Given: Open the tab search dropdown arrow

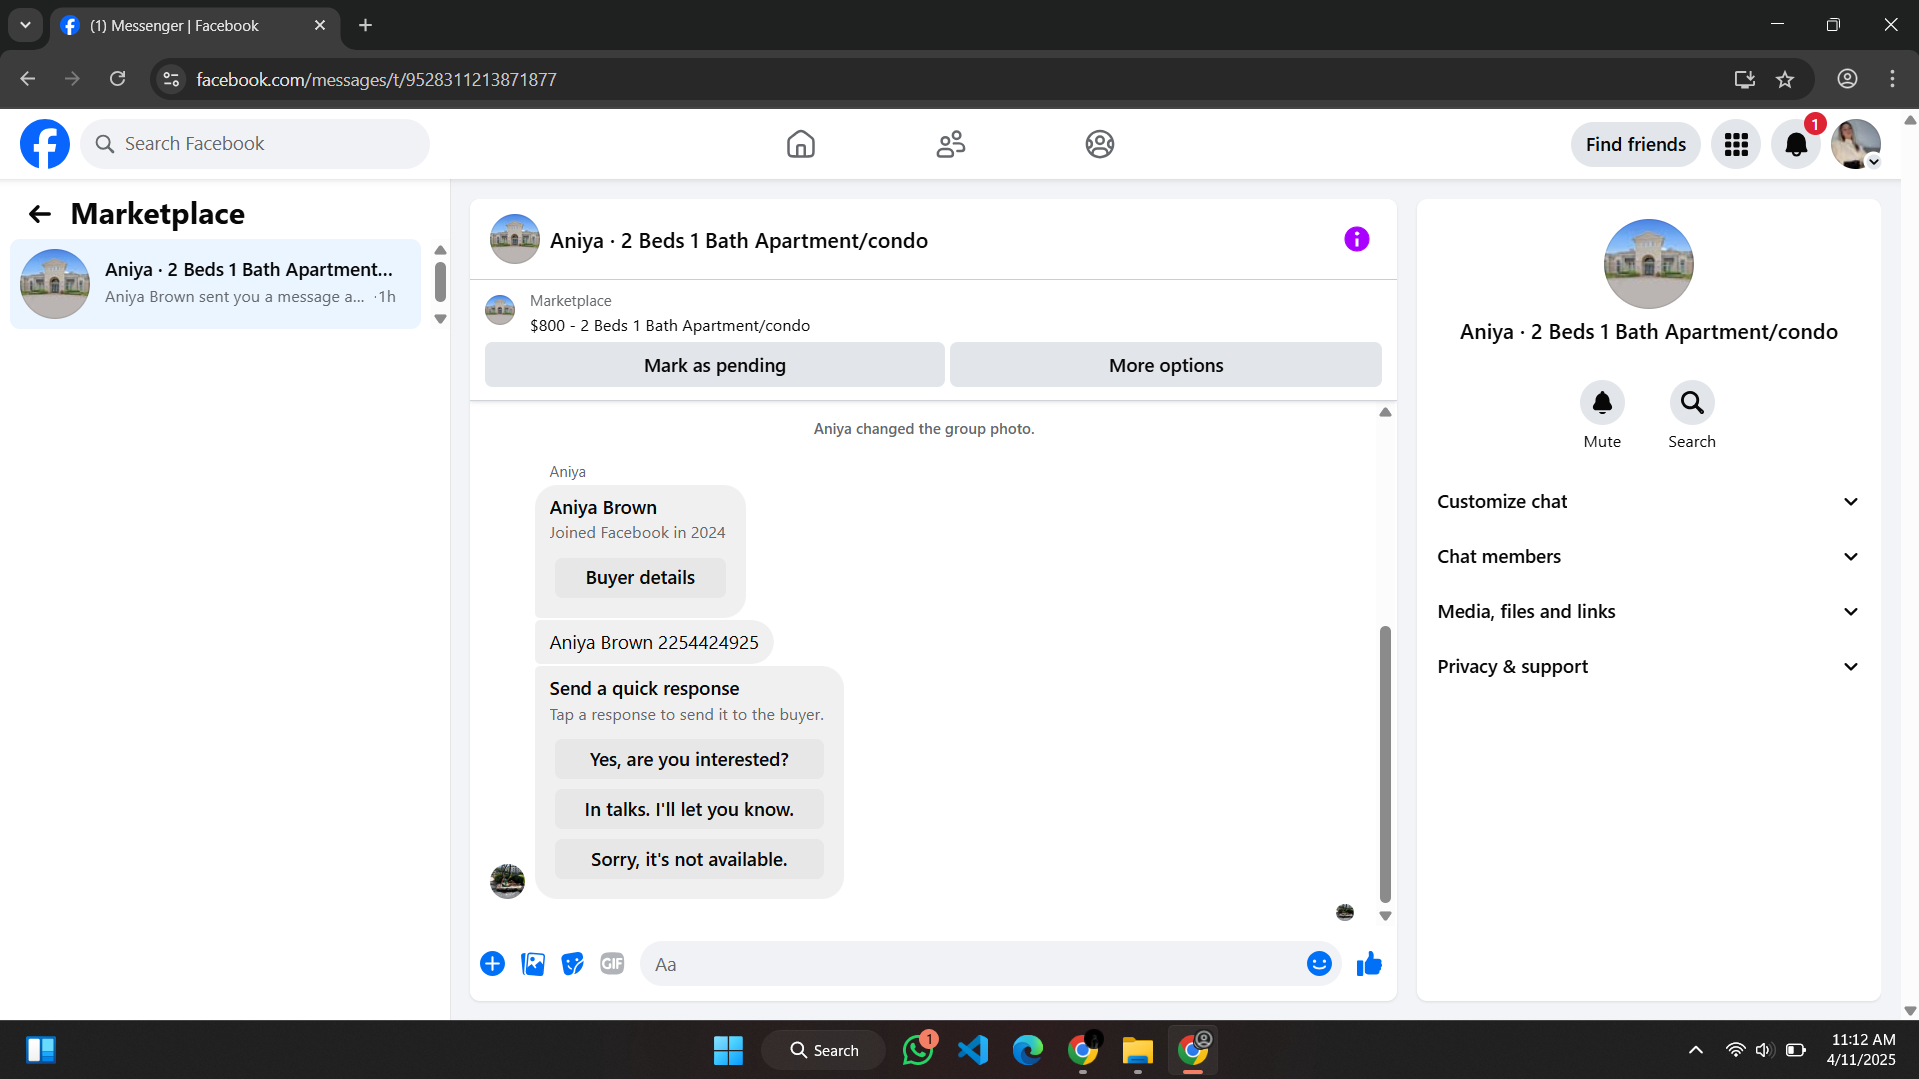Looking at the screenshot, I should pos(25,25).
